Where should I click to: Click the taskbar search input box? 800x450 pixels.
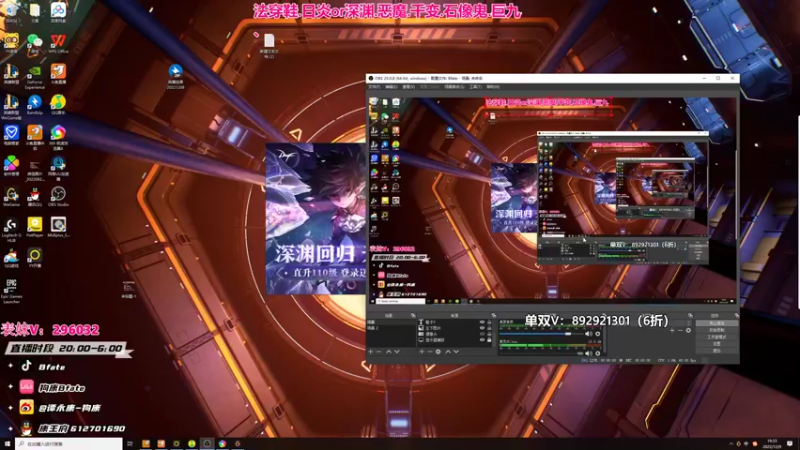click(x=69, y=444)
